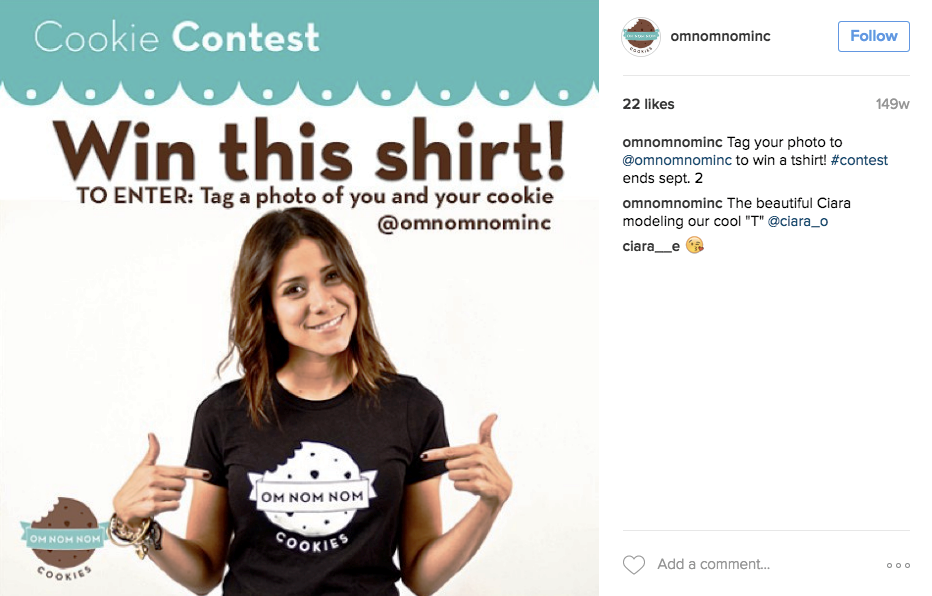This screenshot has width=932, height=596.
Task: Open the @ciara_o mention link
Action: click(x=798, y=222)
